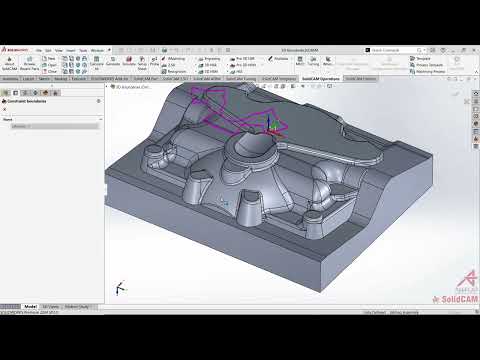Image resolution: width=480 pixels, height=360 pixels.
Task: Open the Turning operations icon
Action: coord(313,61)
